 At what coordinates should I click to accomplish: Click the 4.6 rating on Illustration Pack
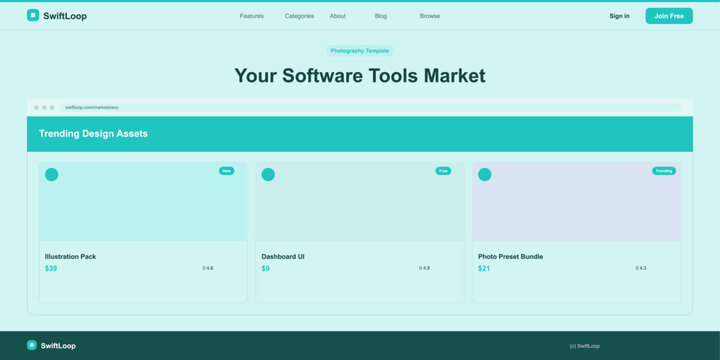(208, 268)
